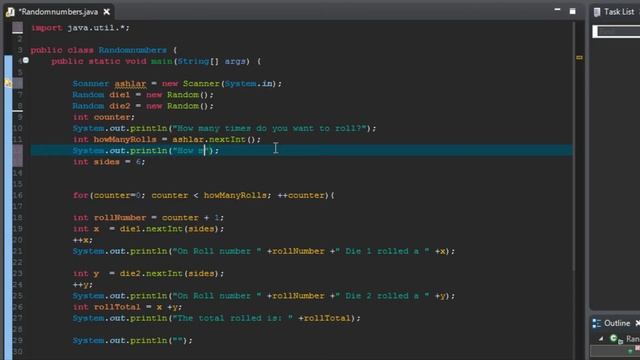The width and height of the screenshot is (640, 360).
Task: Click the overview ruler warning marker
Action: click(x=579, y=58)
